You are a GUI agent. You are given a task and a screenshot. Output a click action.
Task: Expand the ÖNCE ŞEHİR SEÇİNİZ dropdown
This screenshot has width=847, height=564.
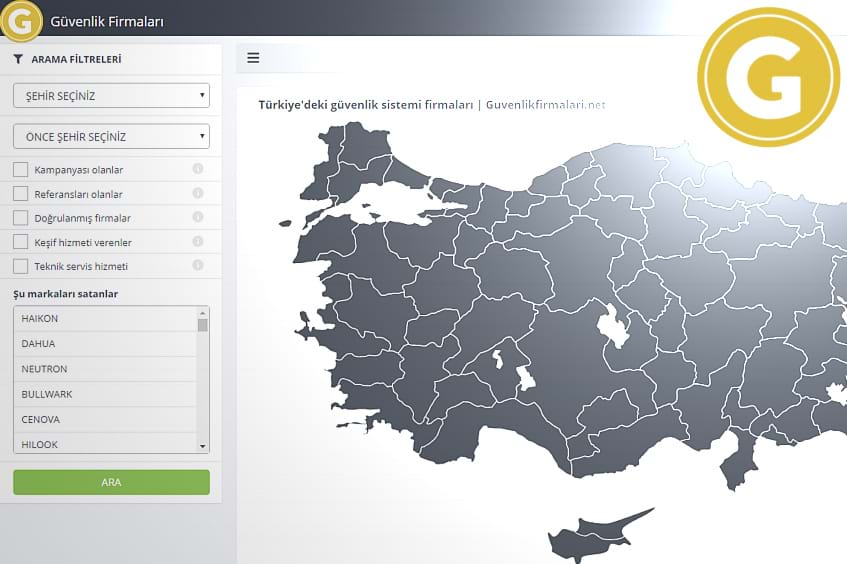pyautogui.click(x=111, y=136)
